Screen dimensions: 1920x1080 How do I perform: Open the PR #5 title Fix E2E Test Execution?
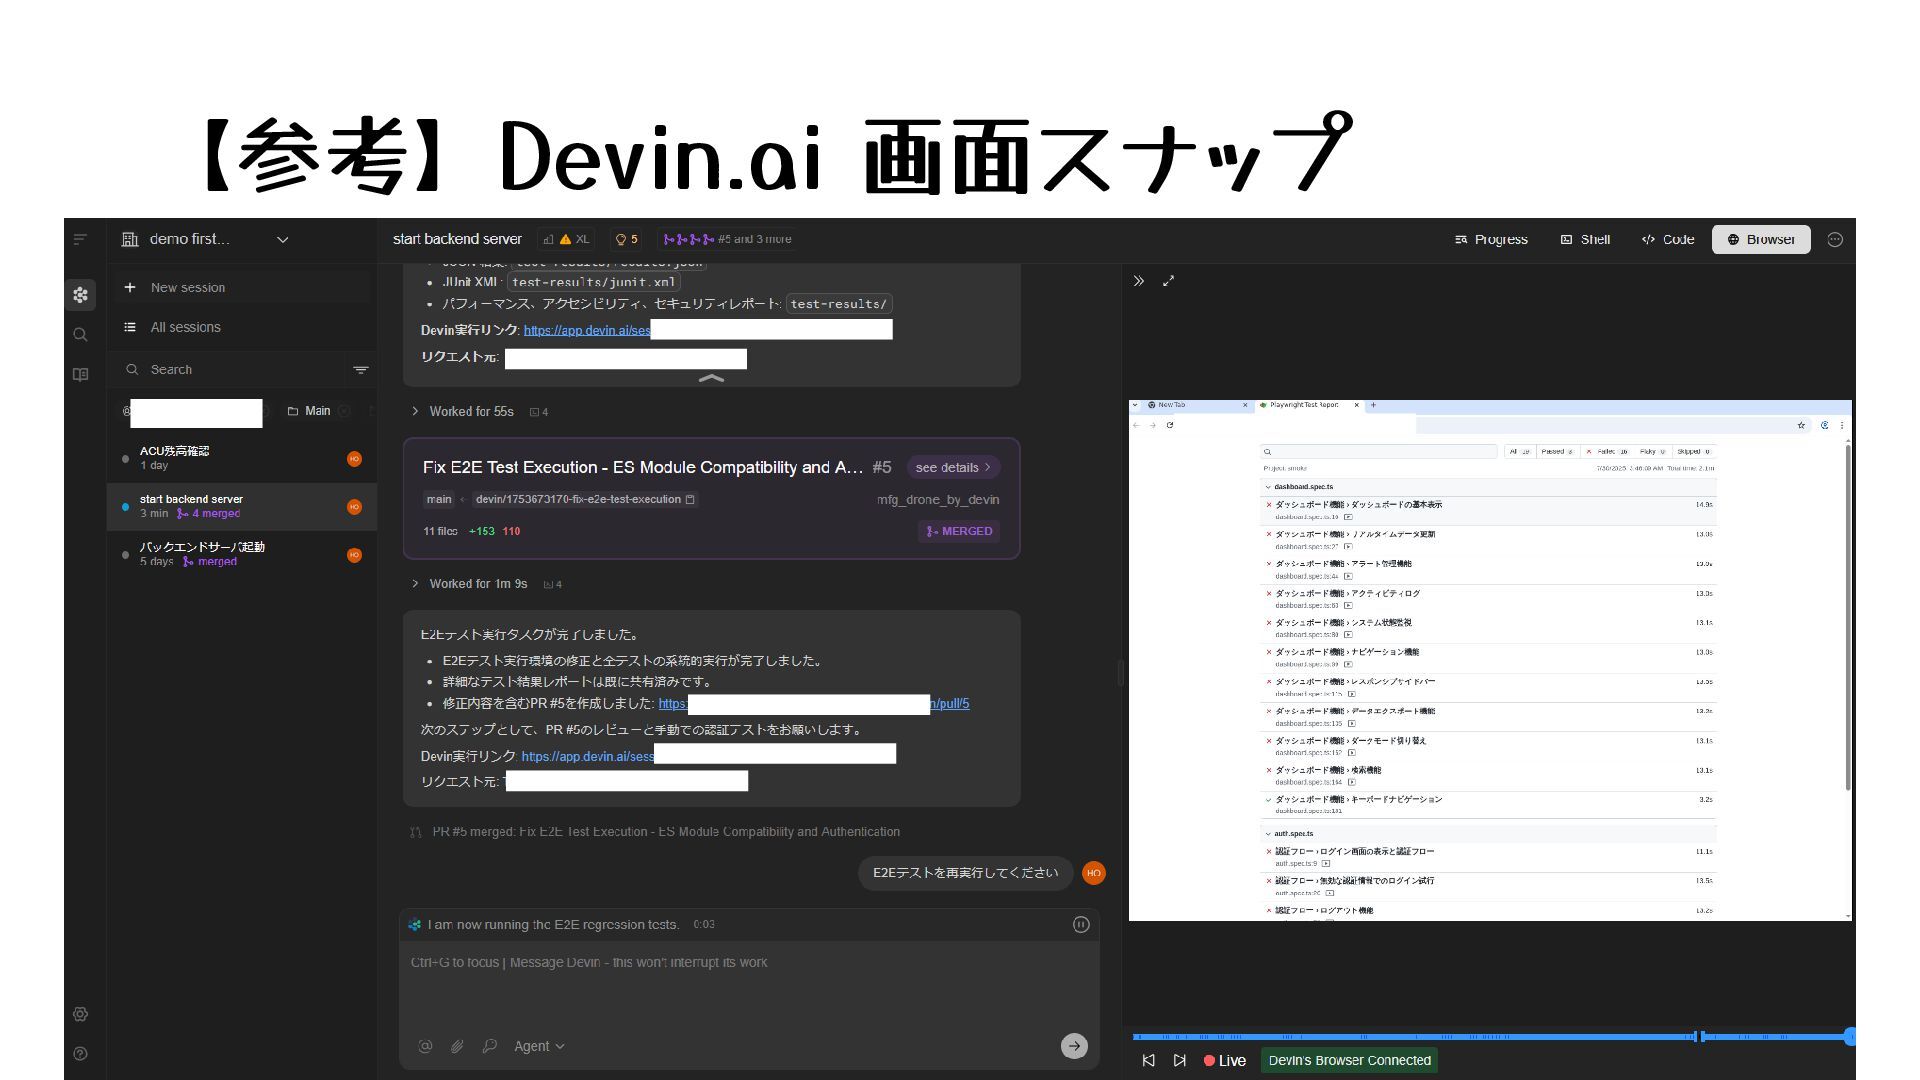pos(643,467)
